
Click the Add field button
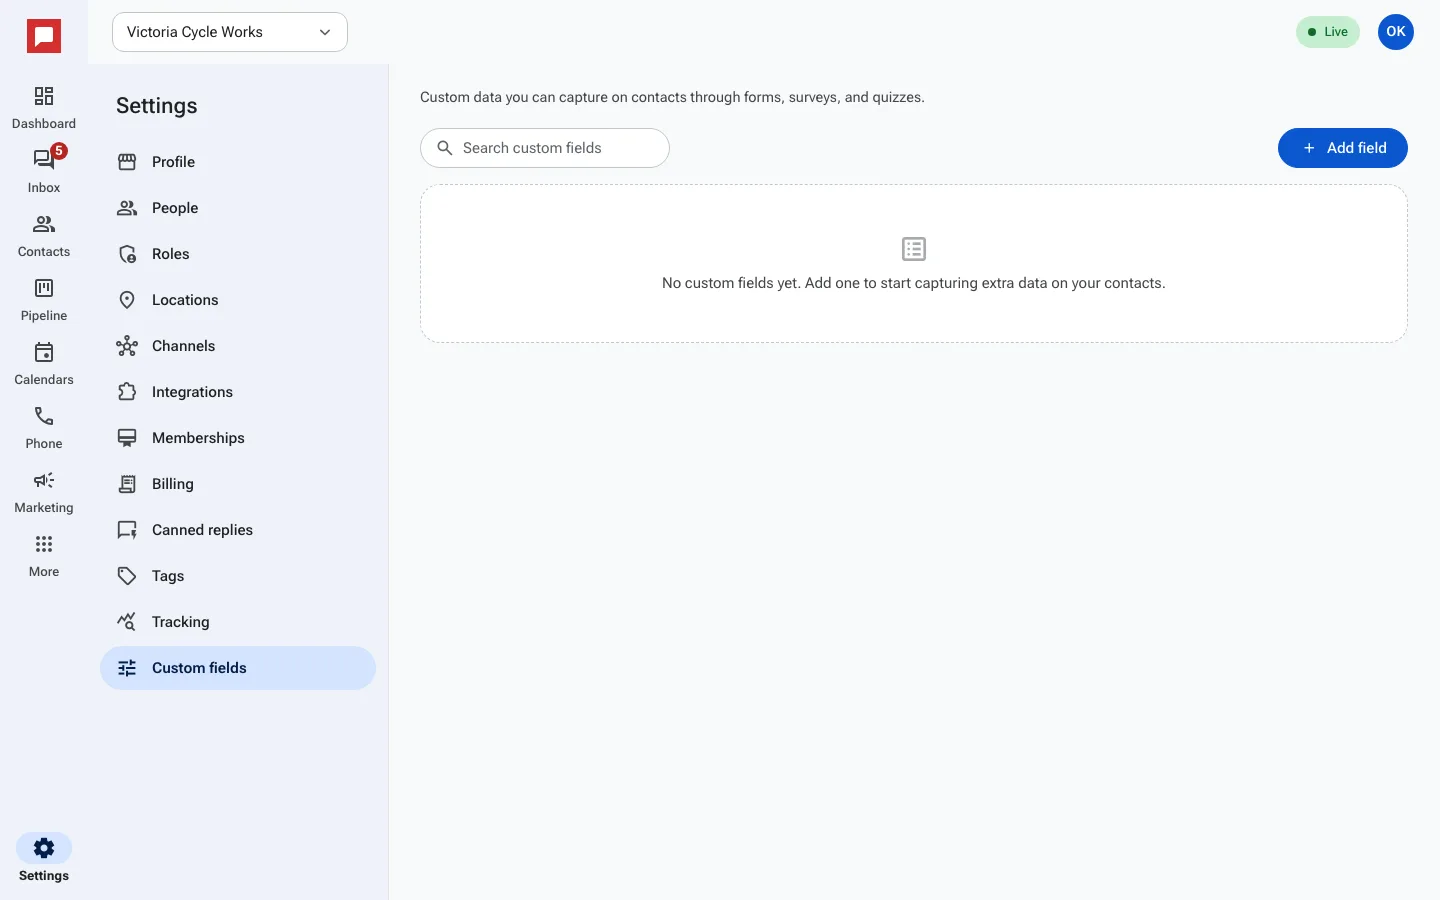(x=1343, y=148)
